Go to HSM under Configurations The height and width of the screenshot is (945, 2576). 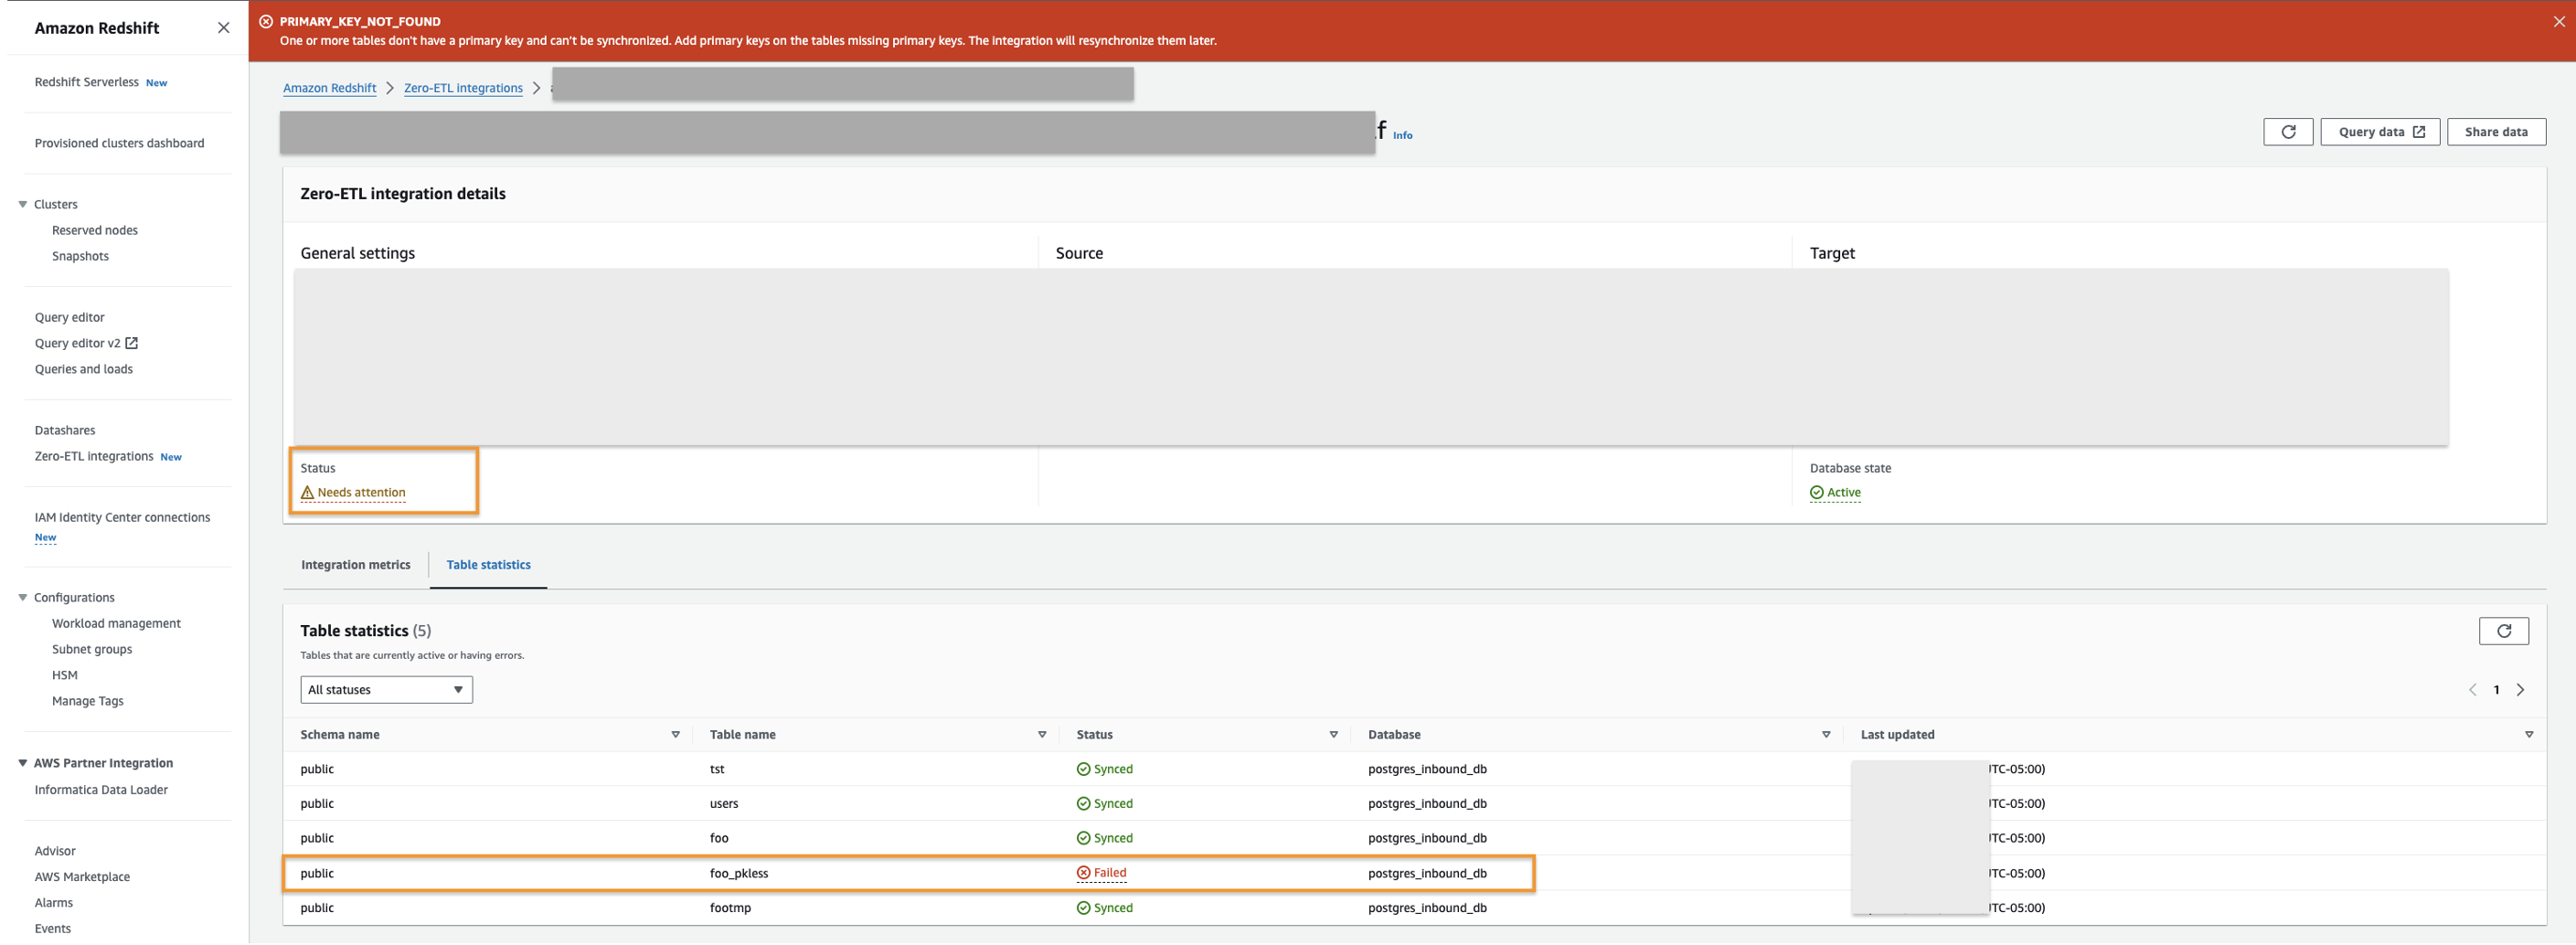[65, 675]
